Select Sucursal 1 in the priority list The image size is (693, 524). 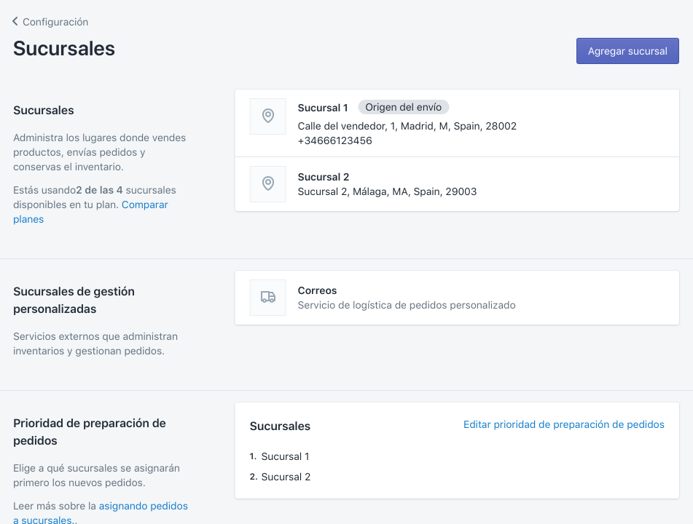pos(285,456)
